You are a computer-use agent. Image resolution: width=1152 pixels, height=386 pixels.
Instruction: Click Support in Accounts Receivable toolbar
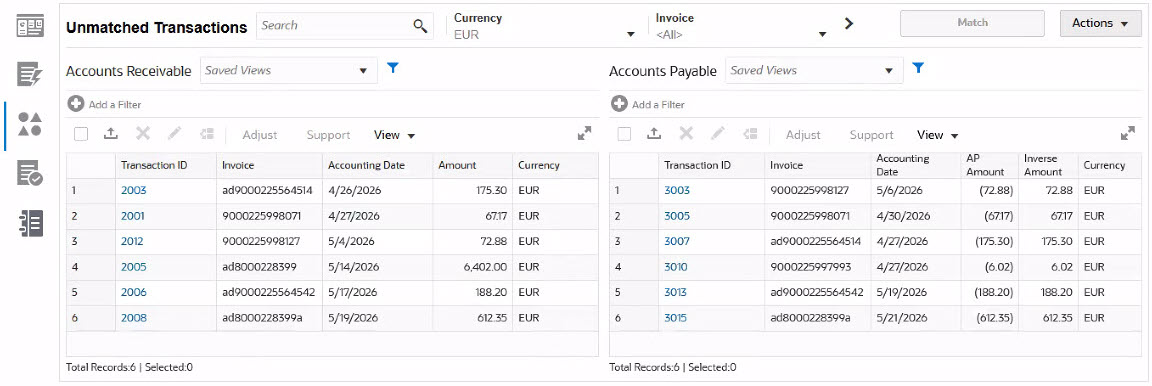[328, 135]
